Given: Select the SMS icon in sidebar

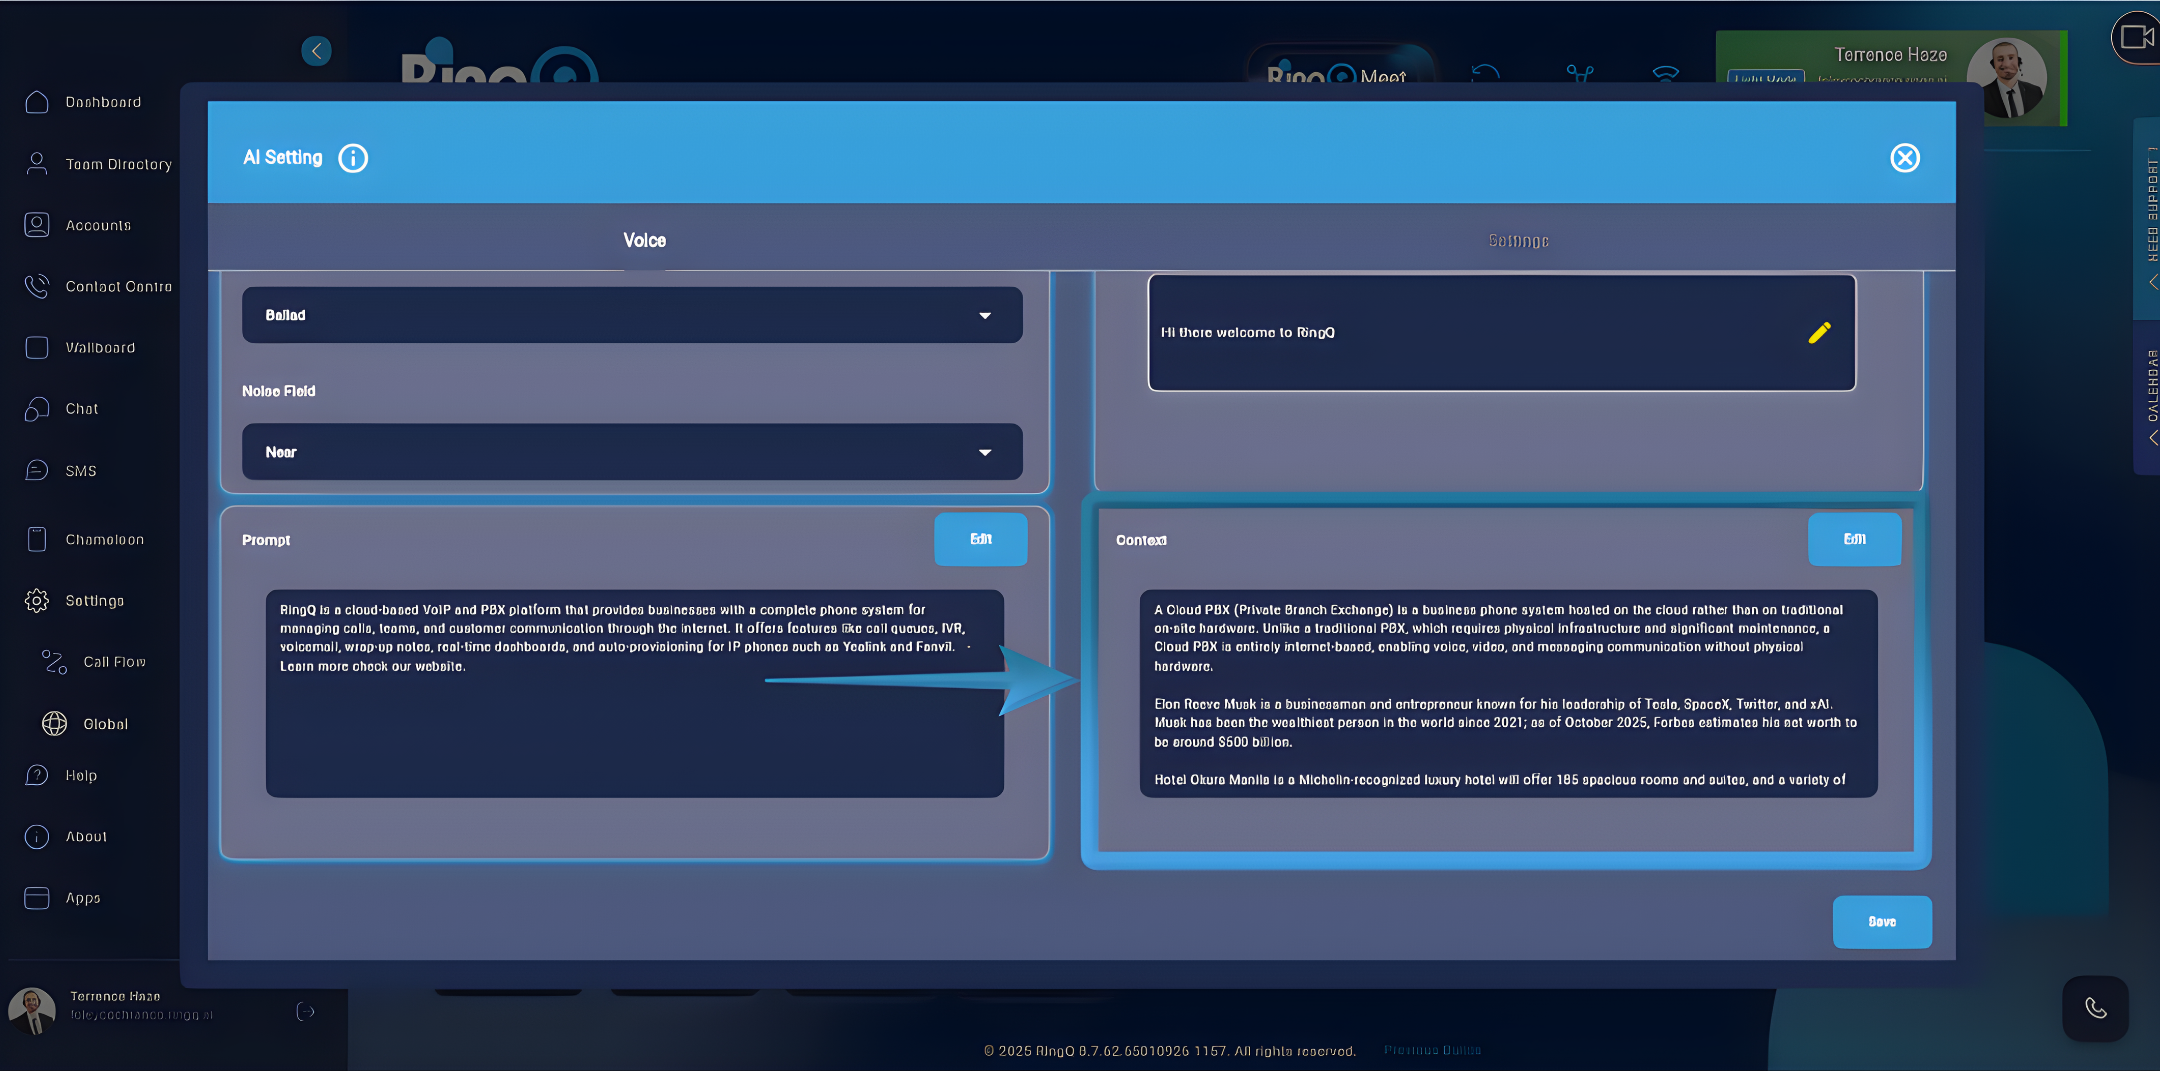Looking at the screenshot, I should pyautogui.click(x=37, y=470).
